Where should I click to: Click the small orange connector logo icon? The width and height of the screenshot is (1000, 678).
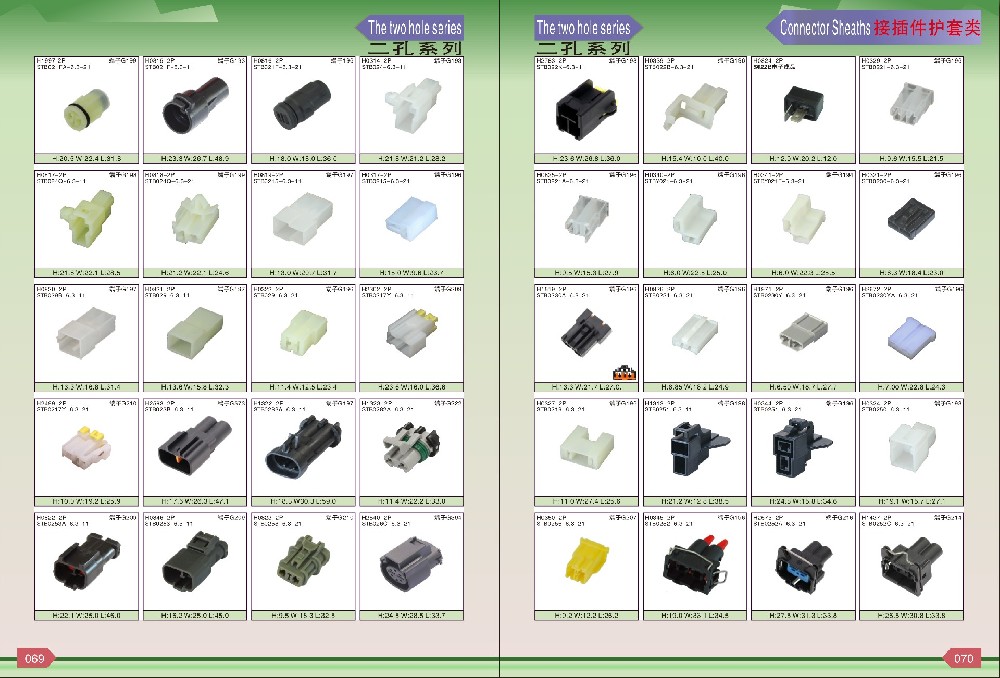pos(623,372)
